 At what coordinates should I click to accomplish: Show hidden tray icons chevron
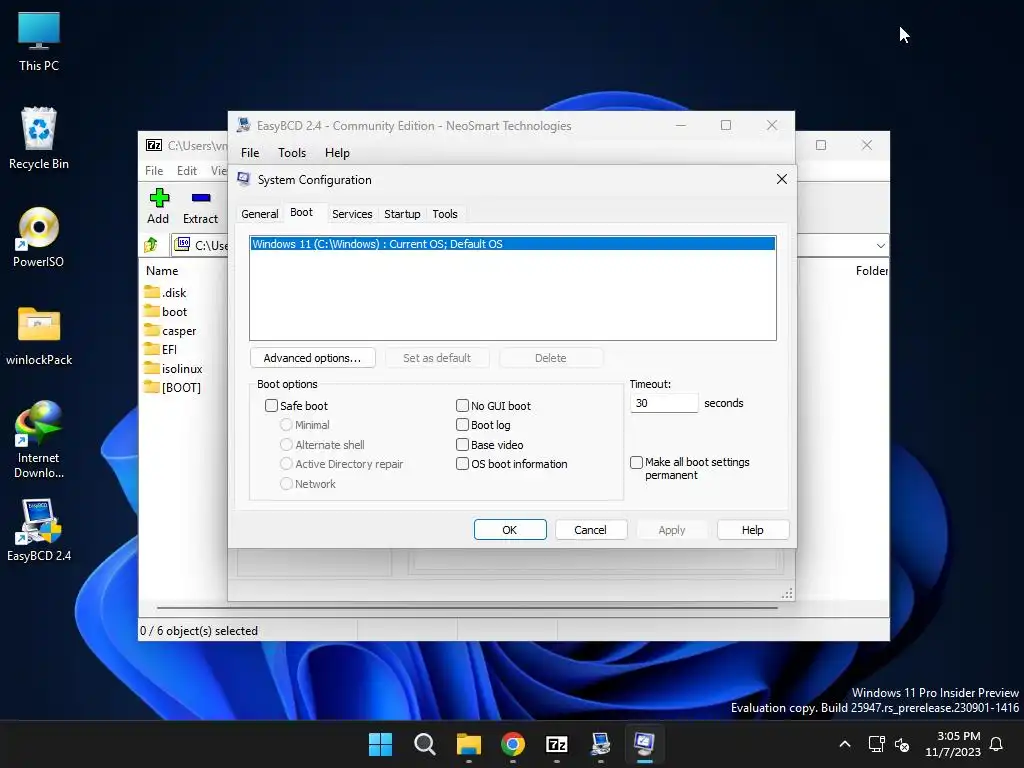(844, 744)
